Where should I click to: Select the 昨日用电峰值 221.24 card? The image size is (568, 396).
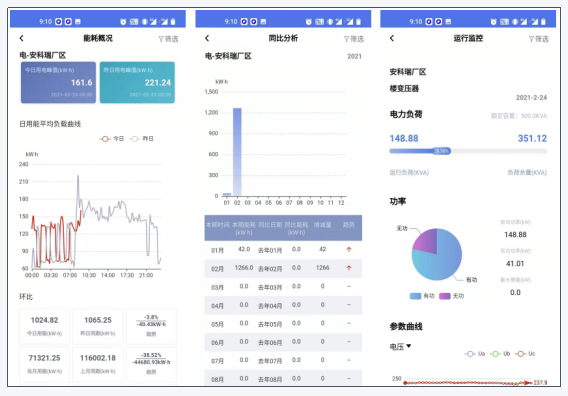click(x=137, y=82)
